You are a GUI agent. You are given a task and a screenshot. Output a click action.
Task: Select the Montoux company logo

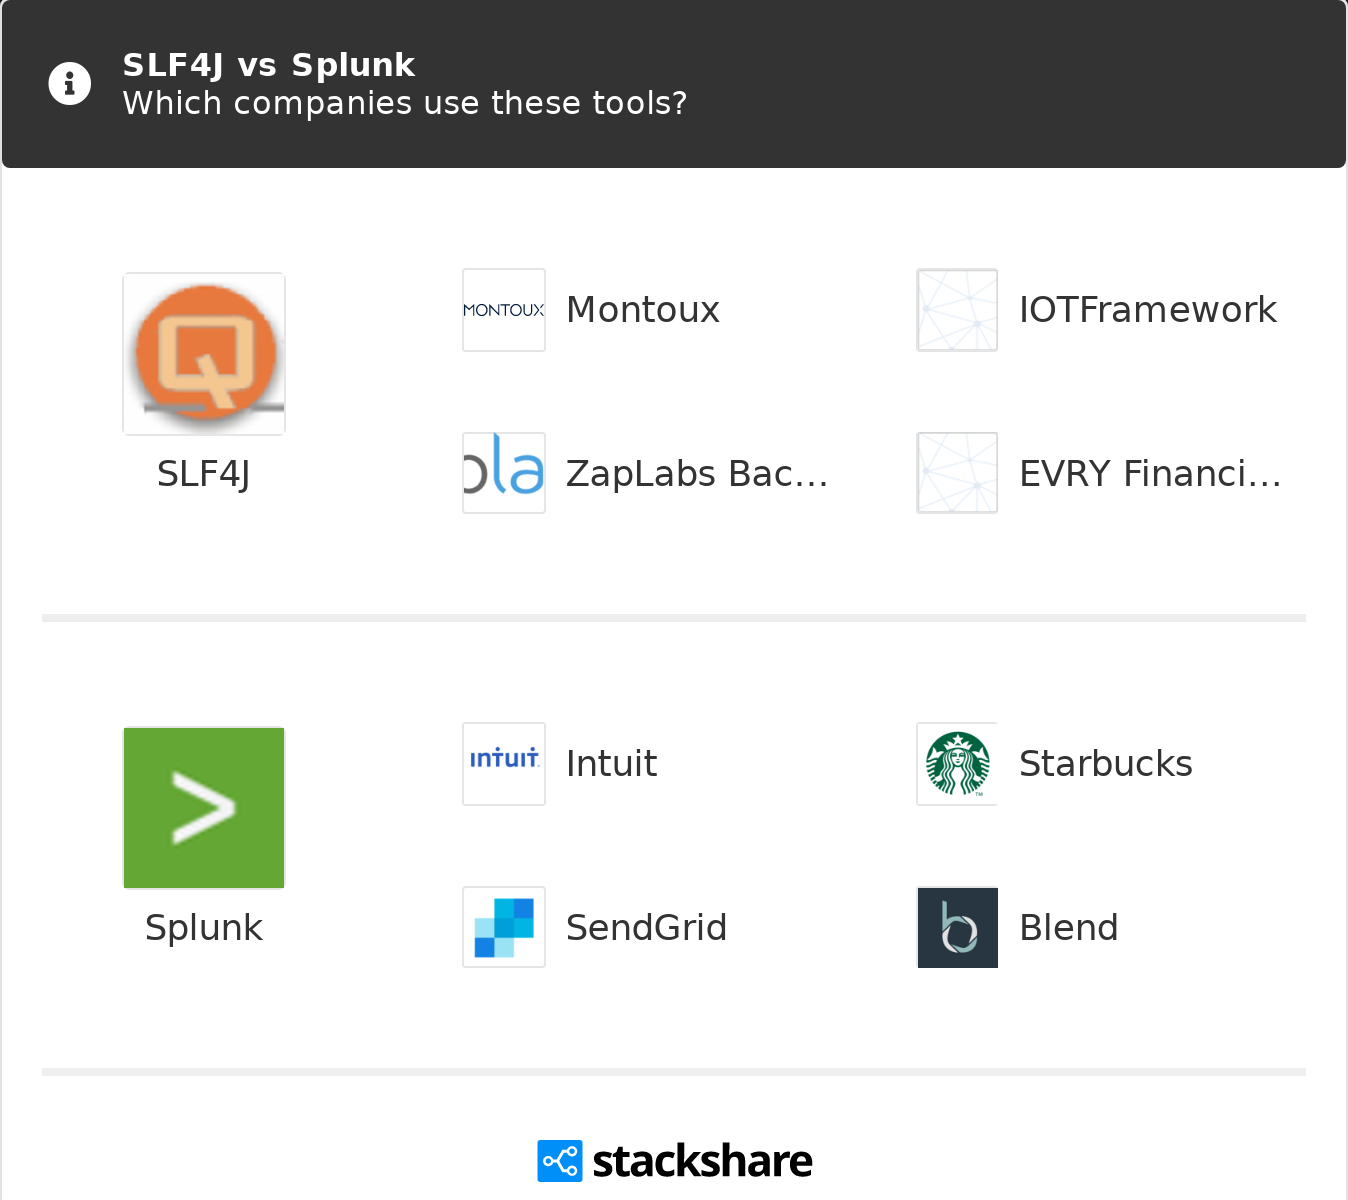pyautogui.click(x=503, y=309)
